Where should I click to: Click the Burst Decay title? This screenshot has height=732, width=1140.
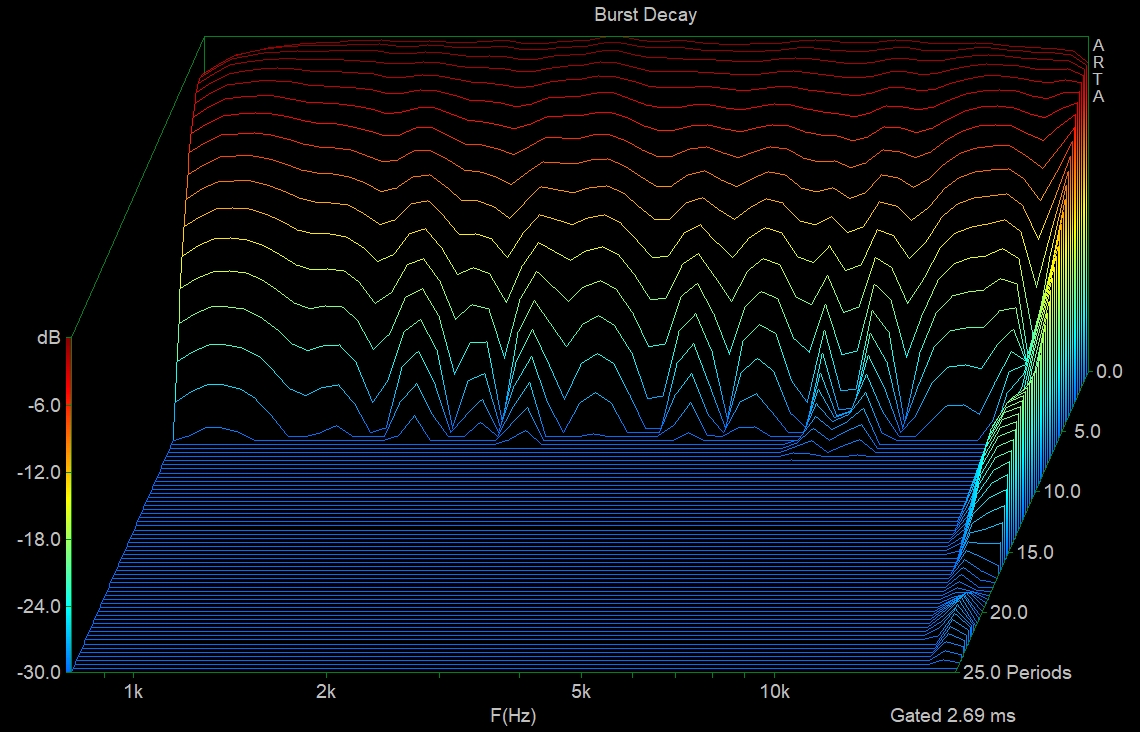(x=644, y=14)
